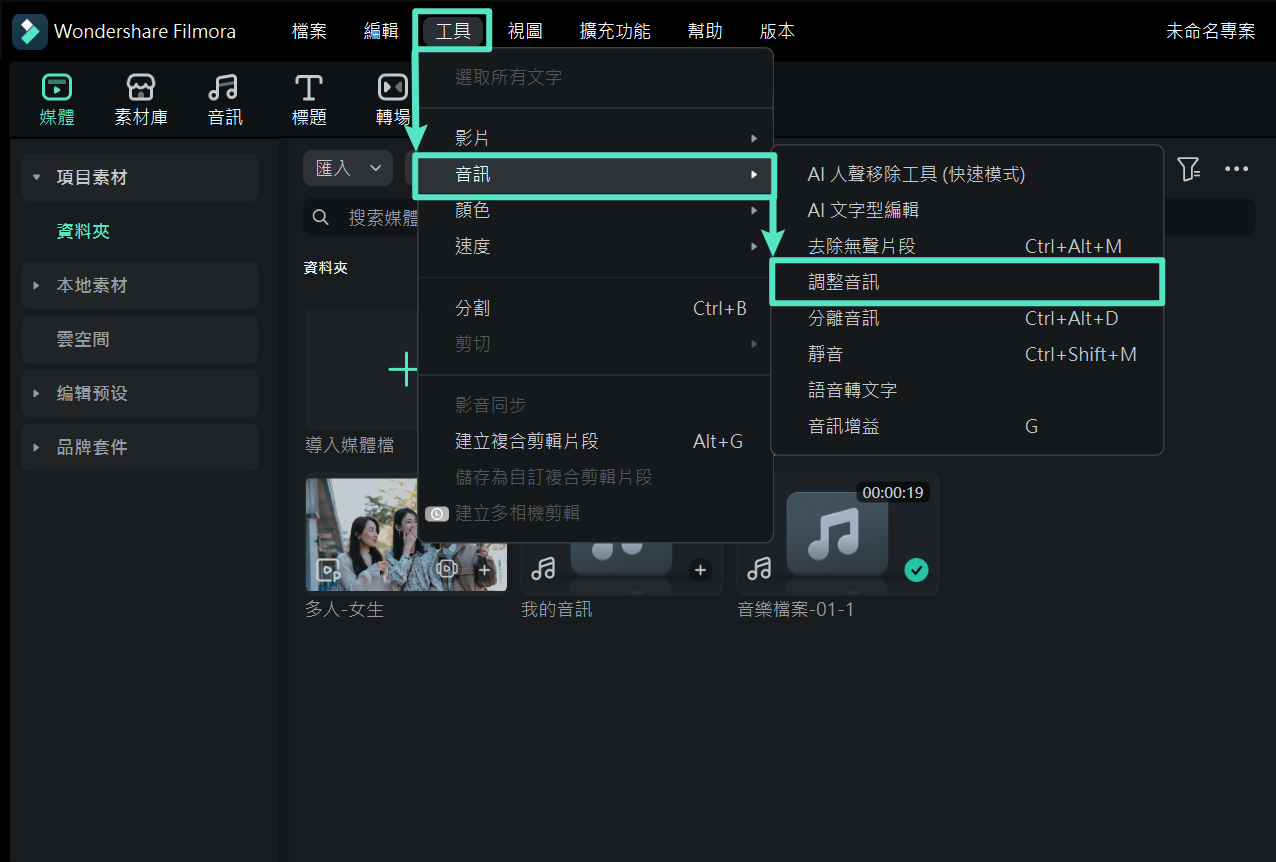Open the 素材庫 stock library icon

click(141, 88)
